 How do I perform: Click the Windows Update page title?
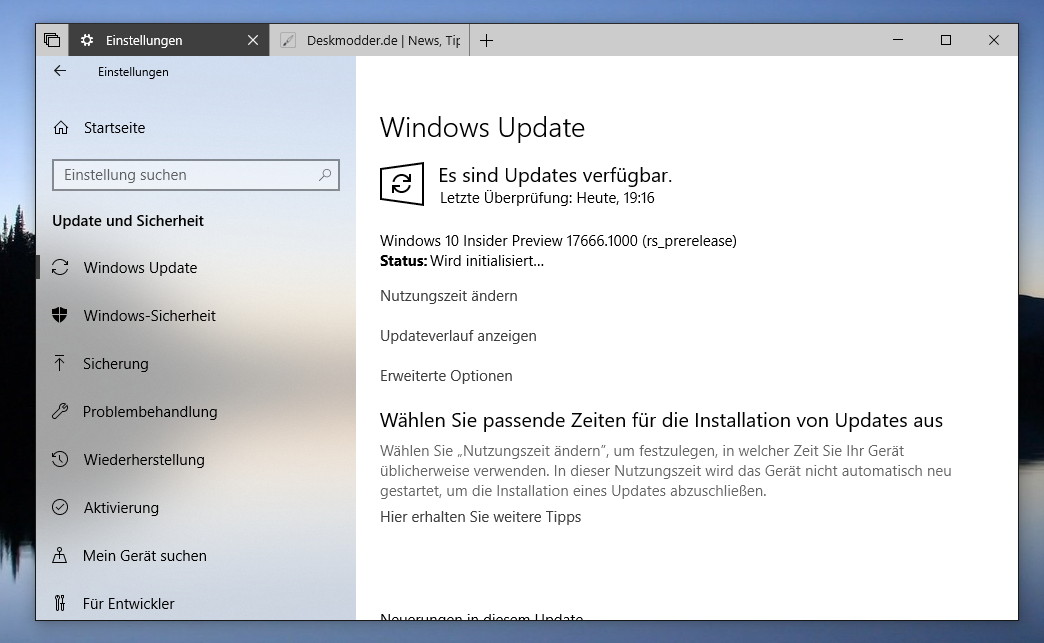pyautogui.click(x=482, y=127)
